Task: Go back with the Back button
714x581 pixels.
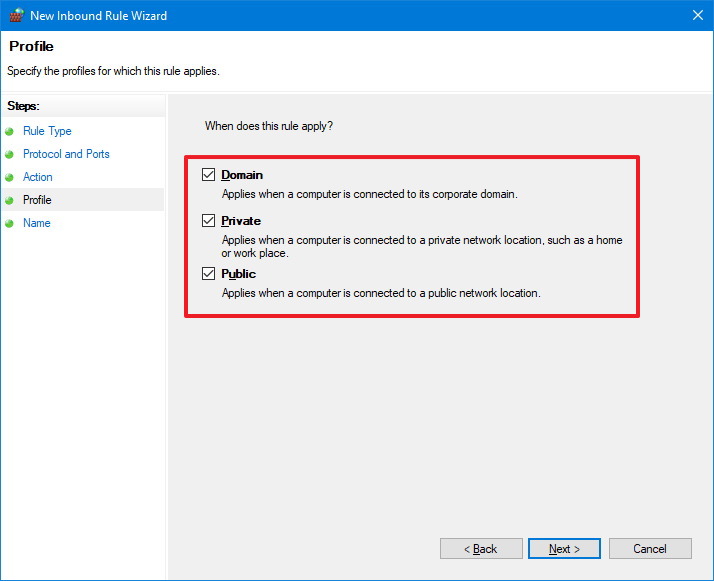Action: tap(481, 549)
